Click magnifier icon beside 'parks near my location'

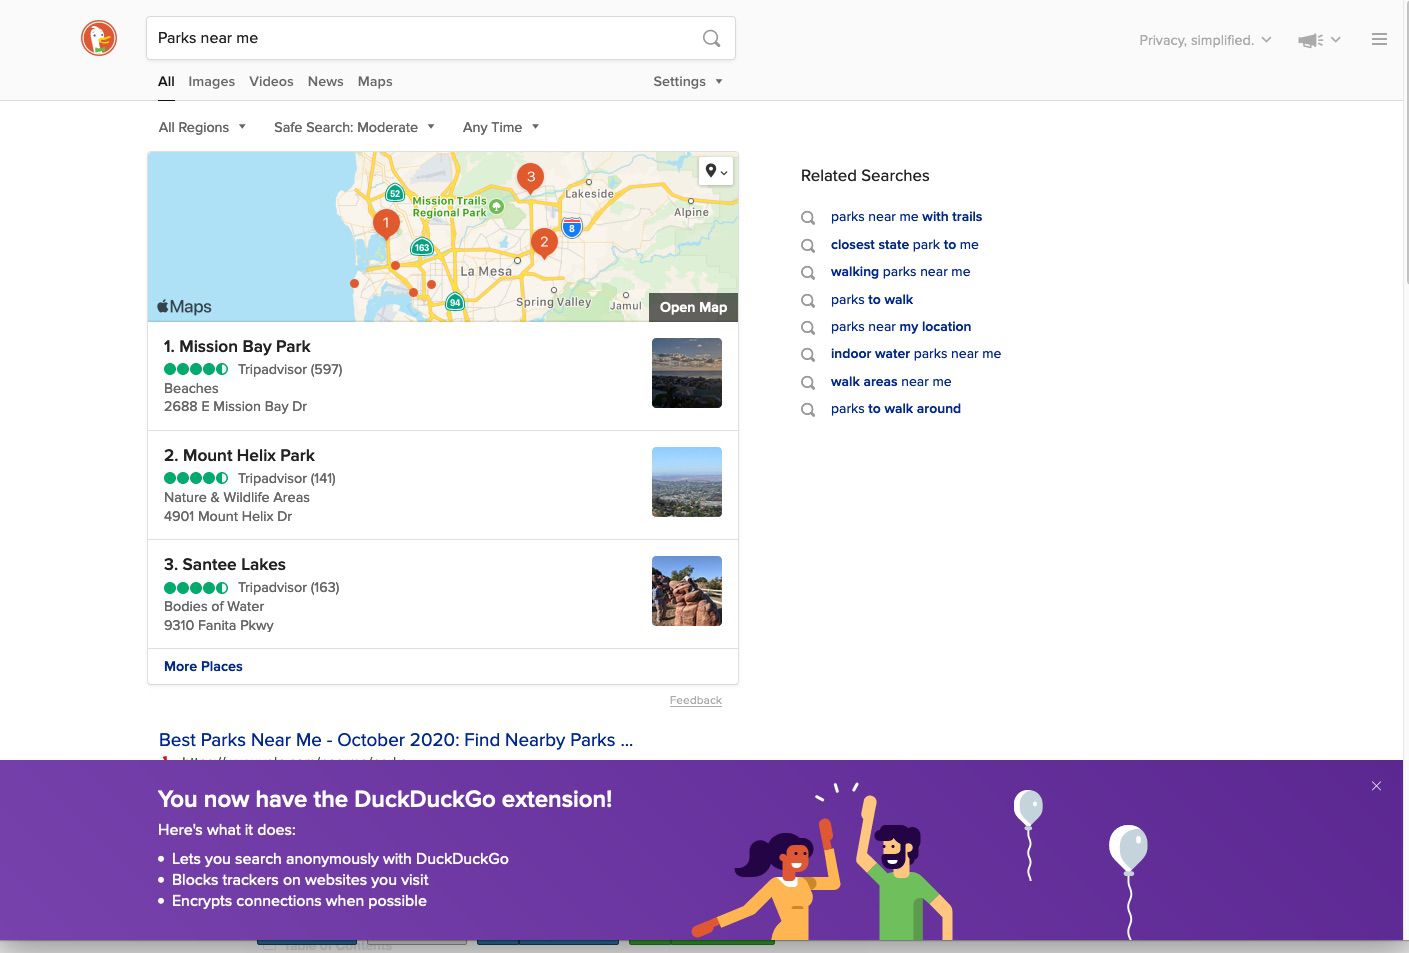click(x=808, y=327)
